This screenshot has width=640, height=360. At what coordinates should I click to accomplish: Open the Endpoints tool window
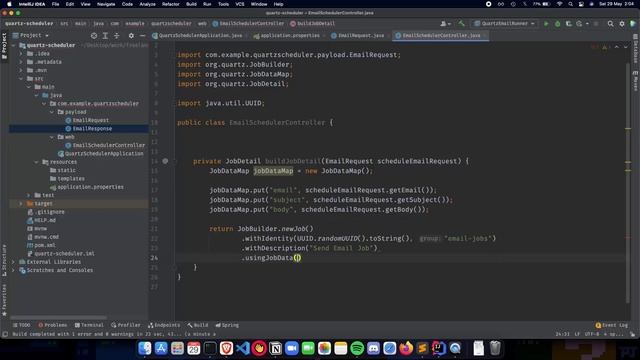tap(164, 325)
